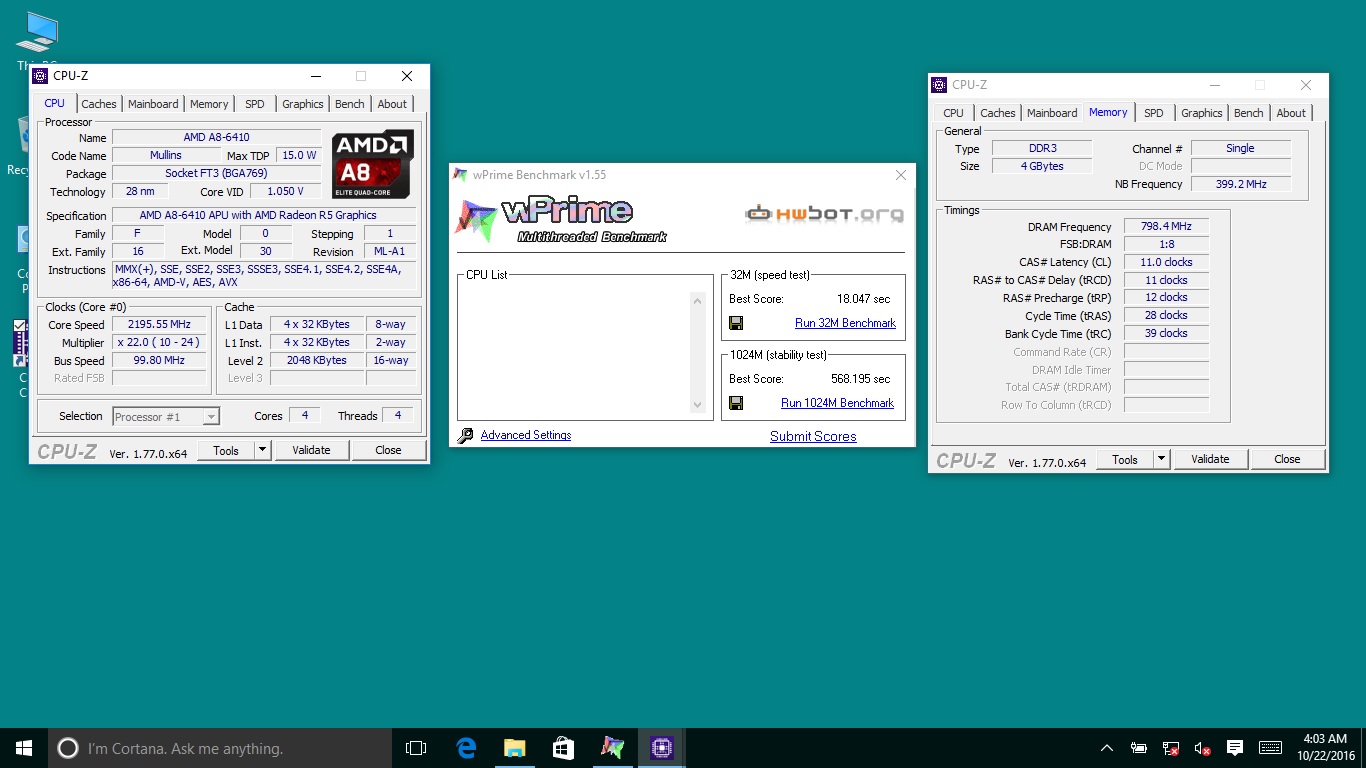Open About tab in left CPU-Z
1366x768 pixels.
pos(392,104)
